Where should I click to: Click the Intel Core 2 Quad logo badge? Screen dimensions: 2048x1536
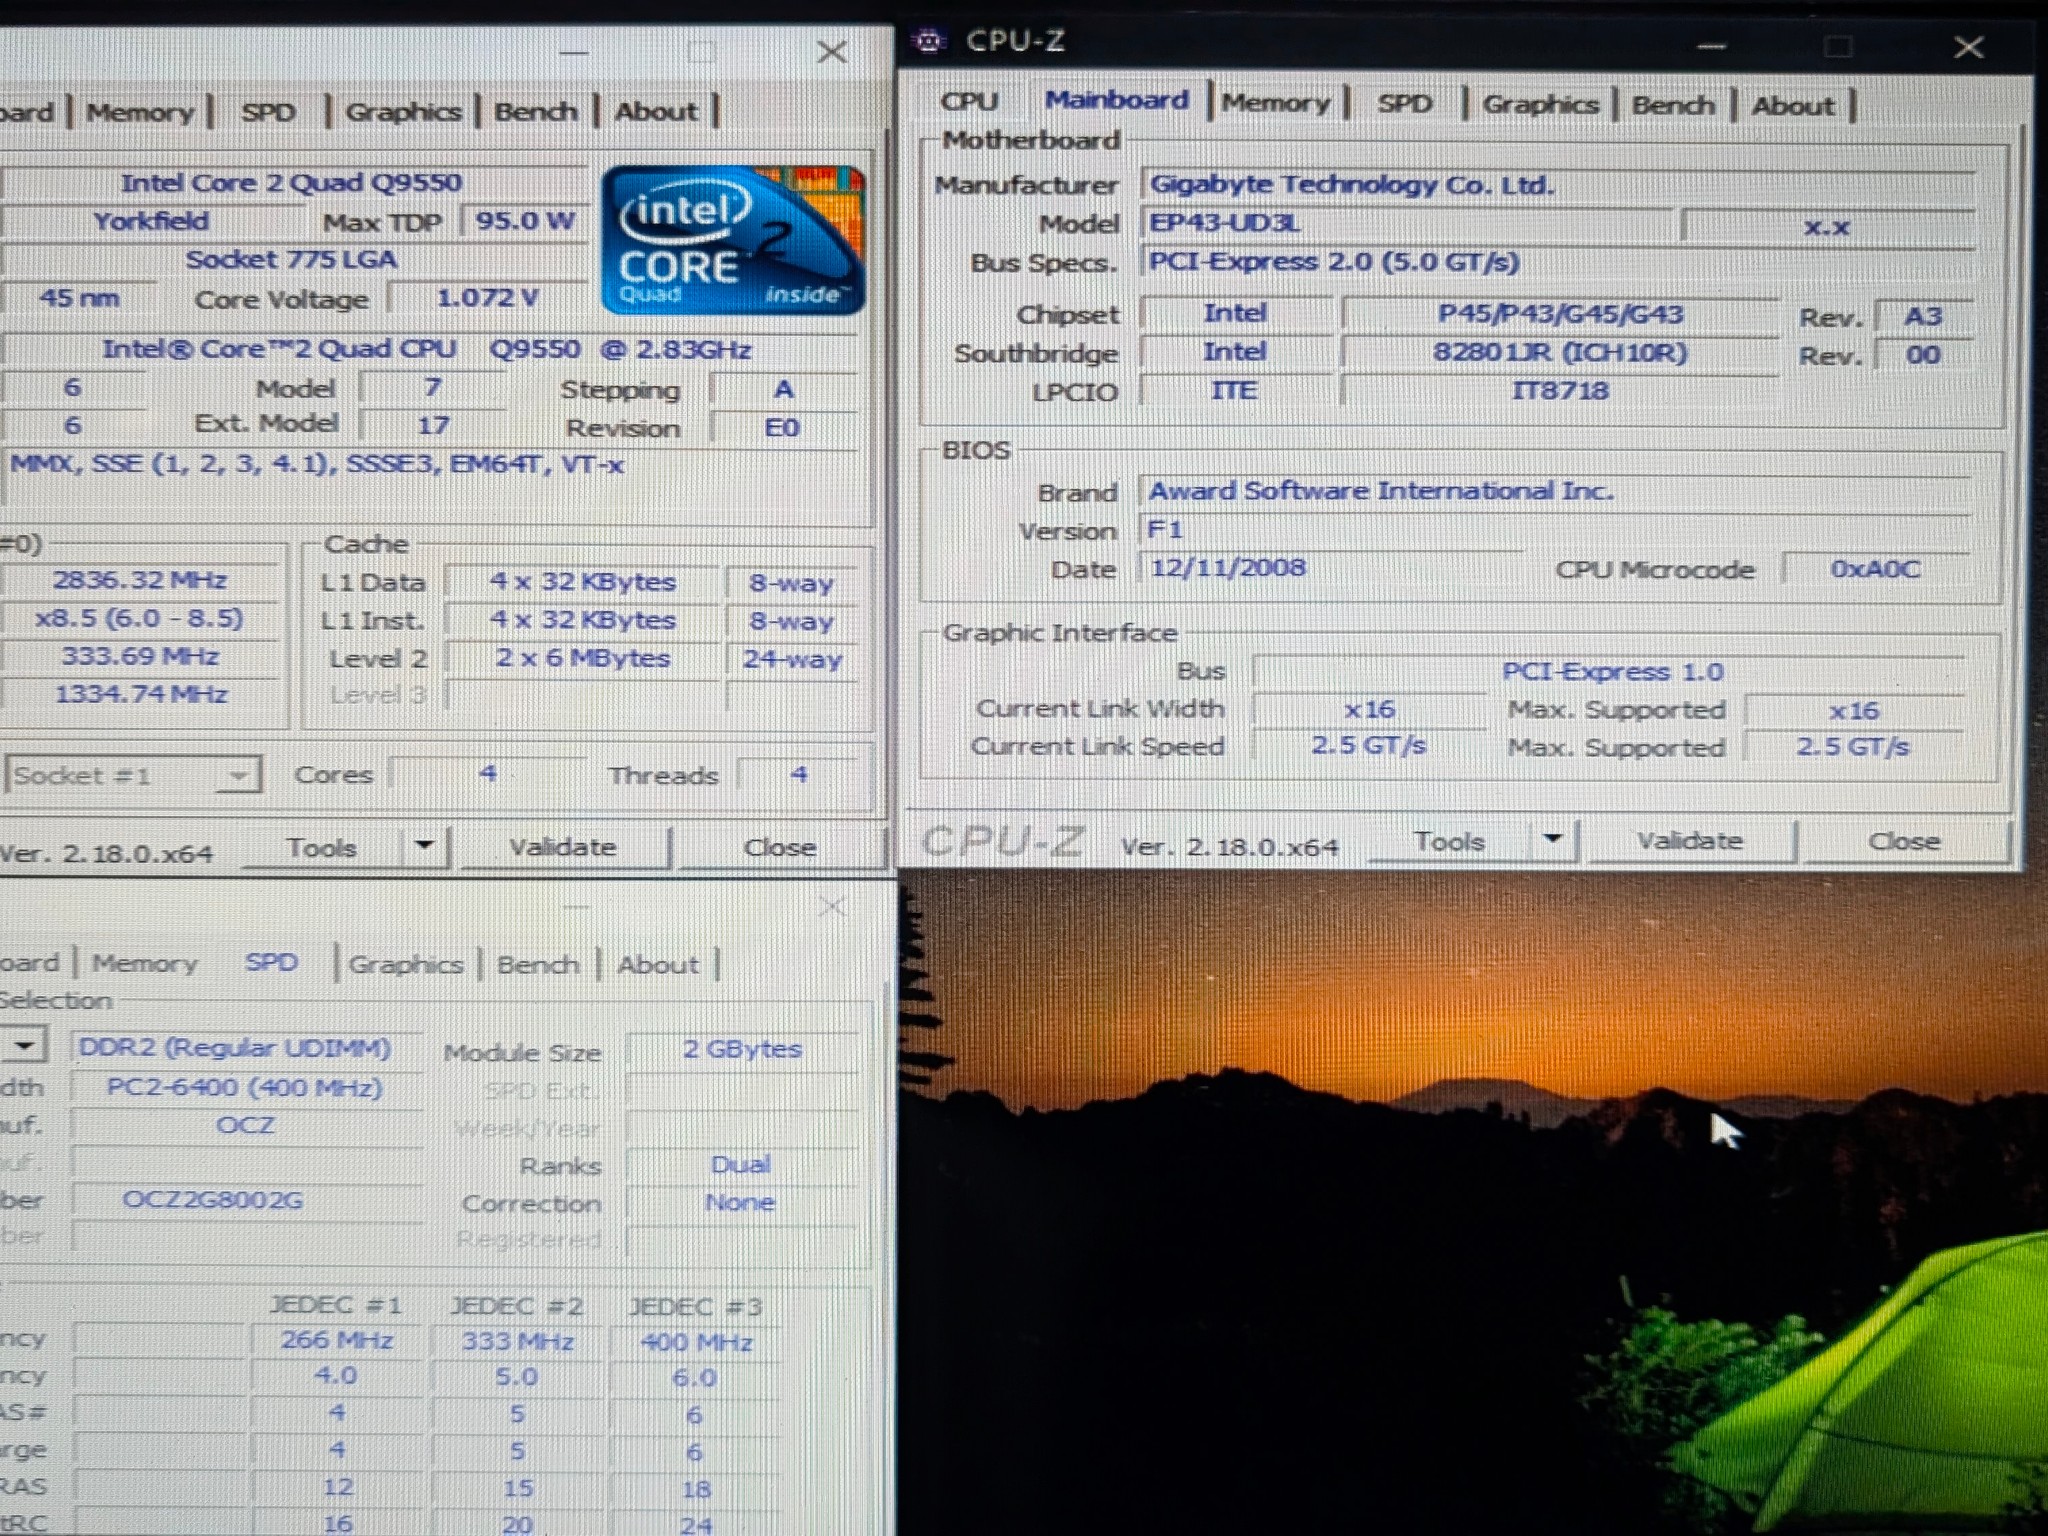pyautogui.click(x=733, y=240)
